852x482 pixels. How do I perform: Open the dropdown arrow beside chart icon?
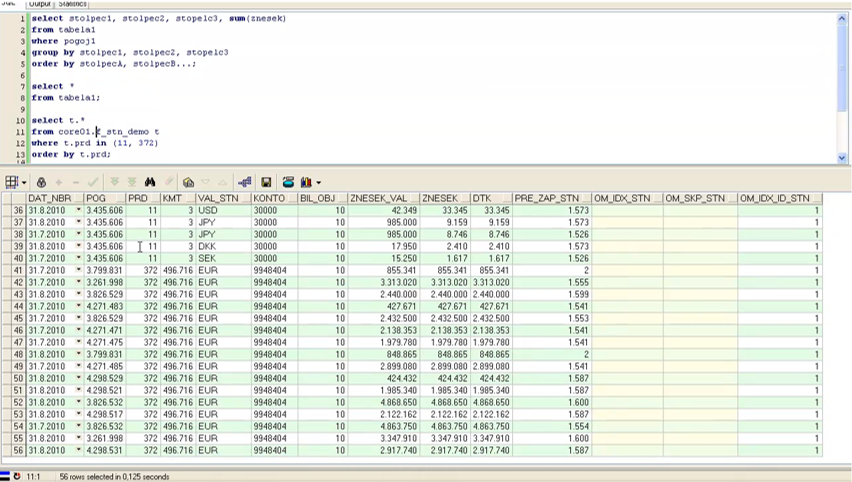318,183
